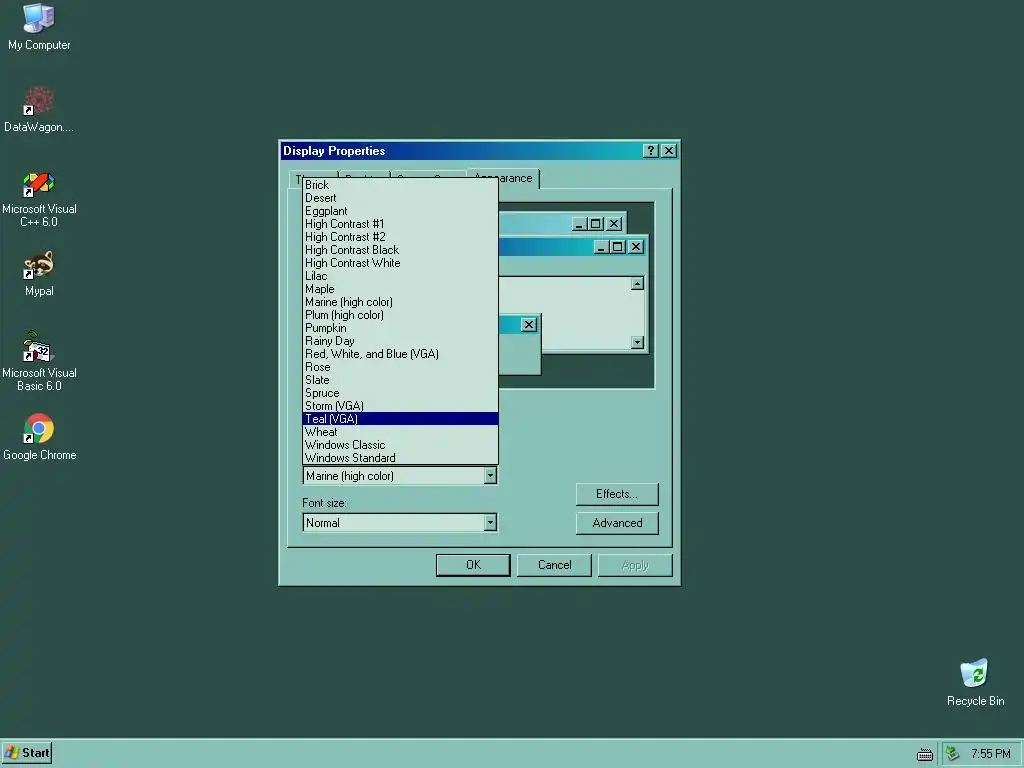Click preview active window maximize button
Screen dimensions: 1024x768
coord(618,247)
